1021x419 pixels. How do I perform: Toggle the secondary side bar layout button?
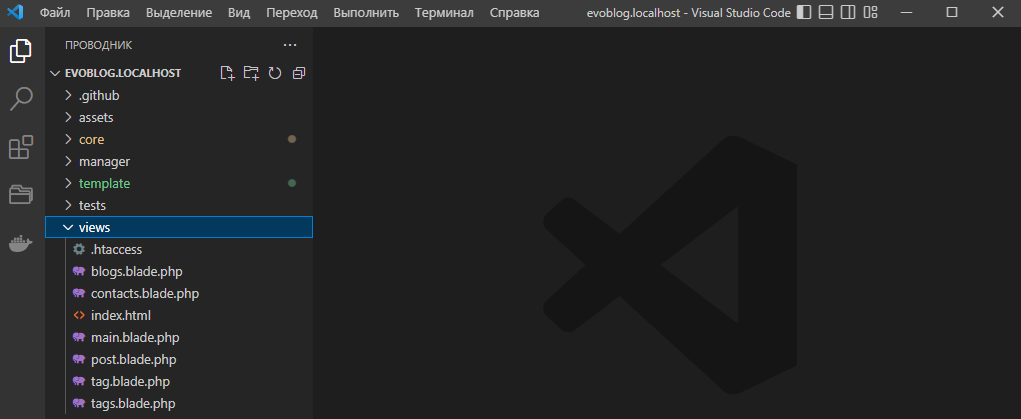(848, 13)
